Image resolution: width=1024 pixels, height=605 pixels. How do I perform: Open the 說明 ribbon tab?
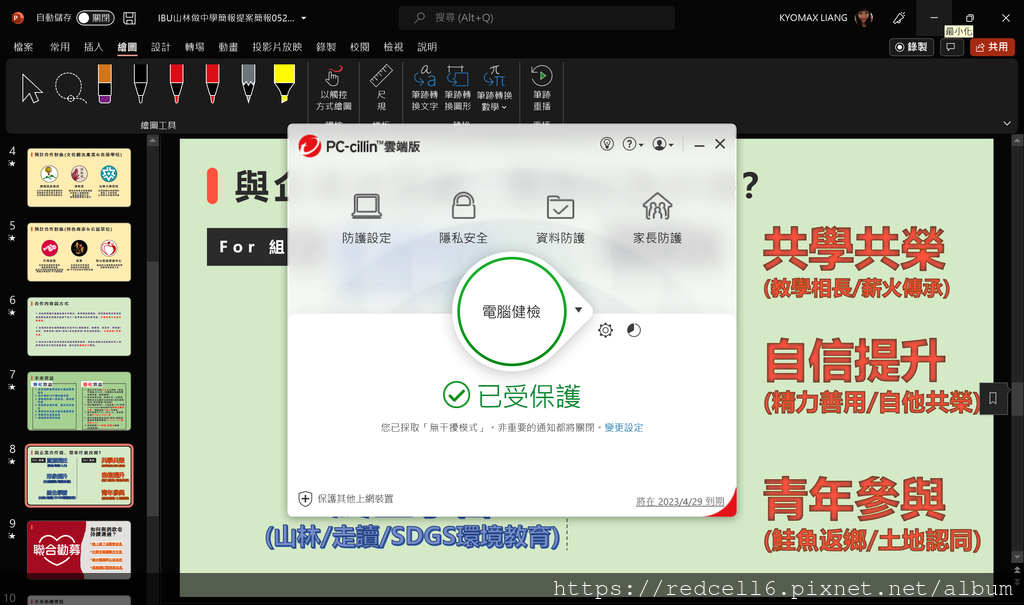tap(427, 47)
